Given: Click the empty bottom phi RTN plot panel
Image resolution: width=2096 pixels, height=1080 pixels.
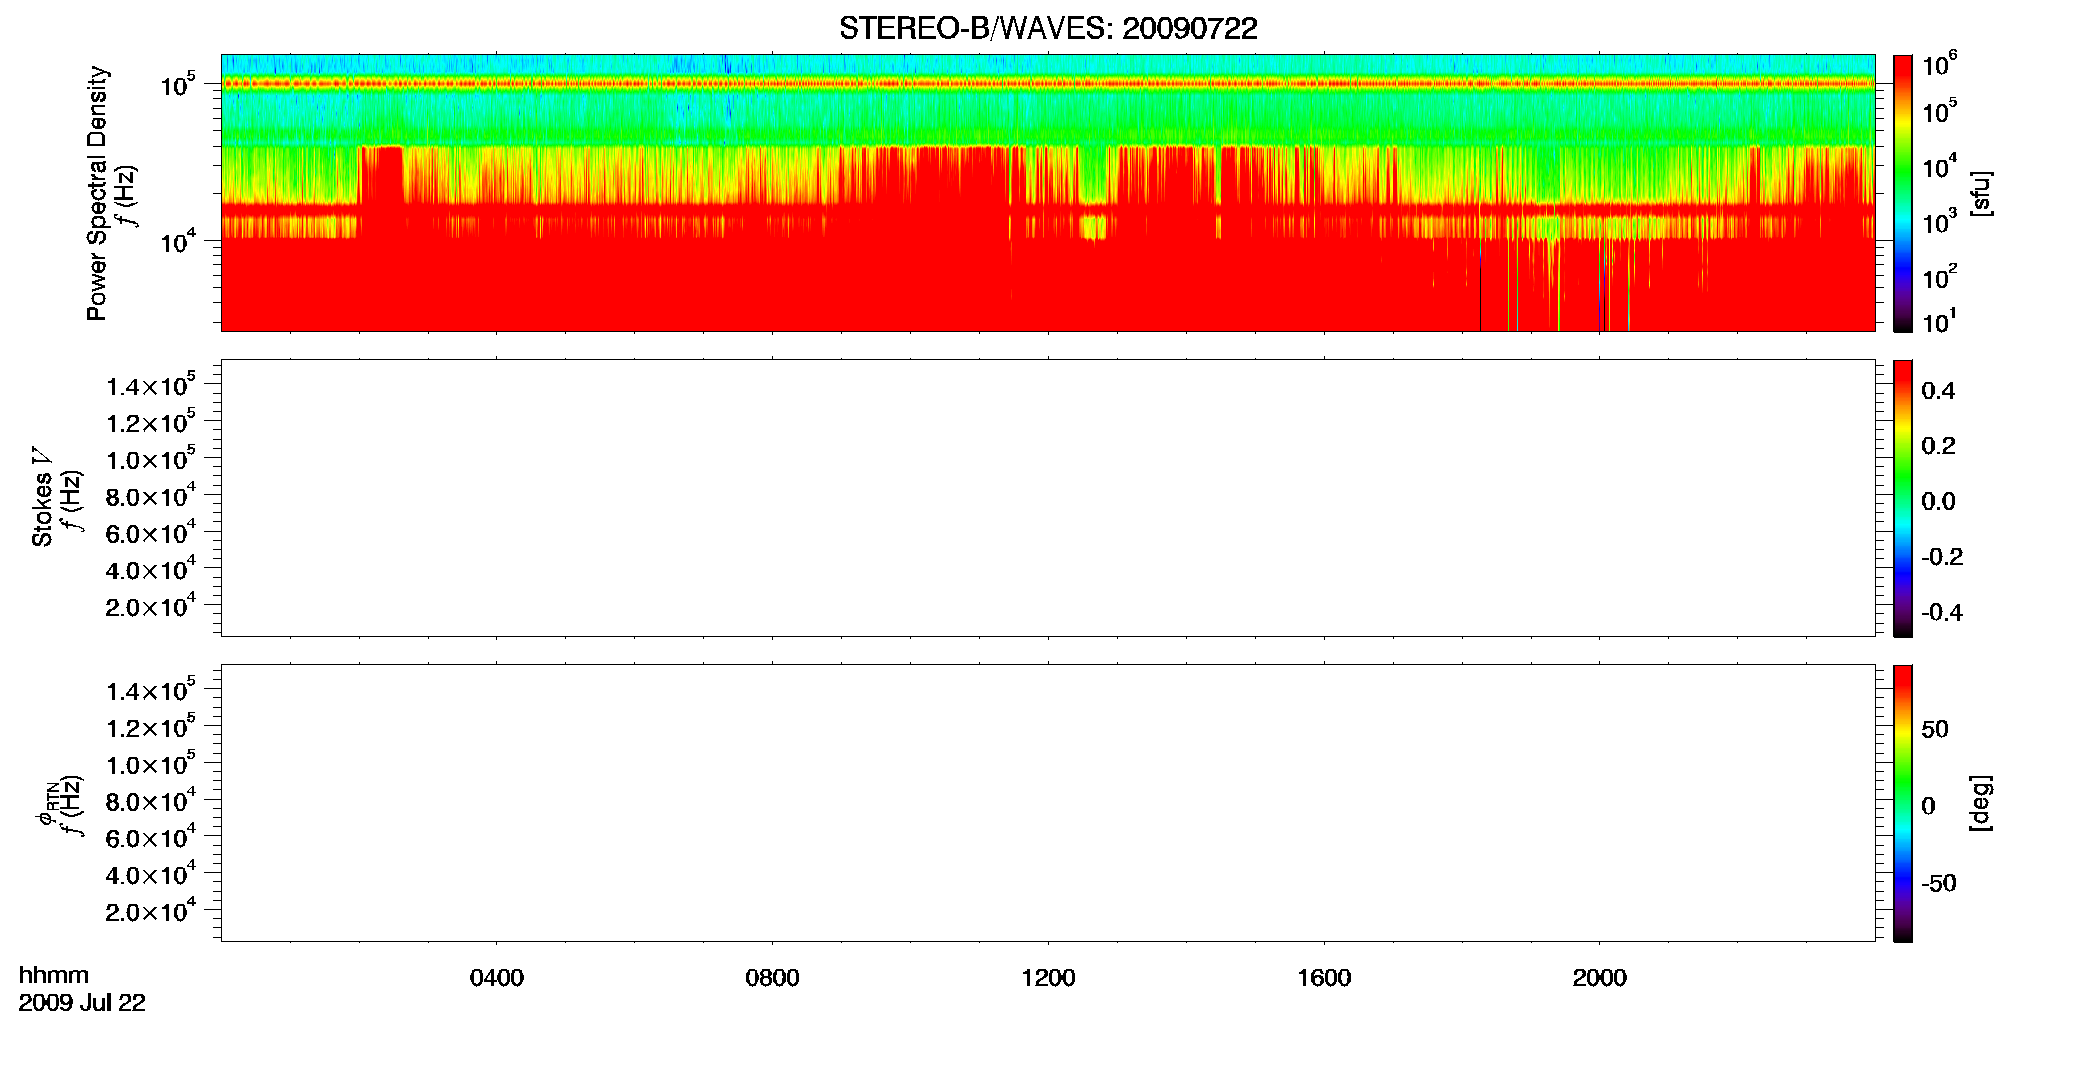Looking at the screenshot, I should tap(1048, 803).
